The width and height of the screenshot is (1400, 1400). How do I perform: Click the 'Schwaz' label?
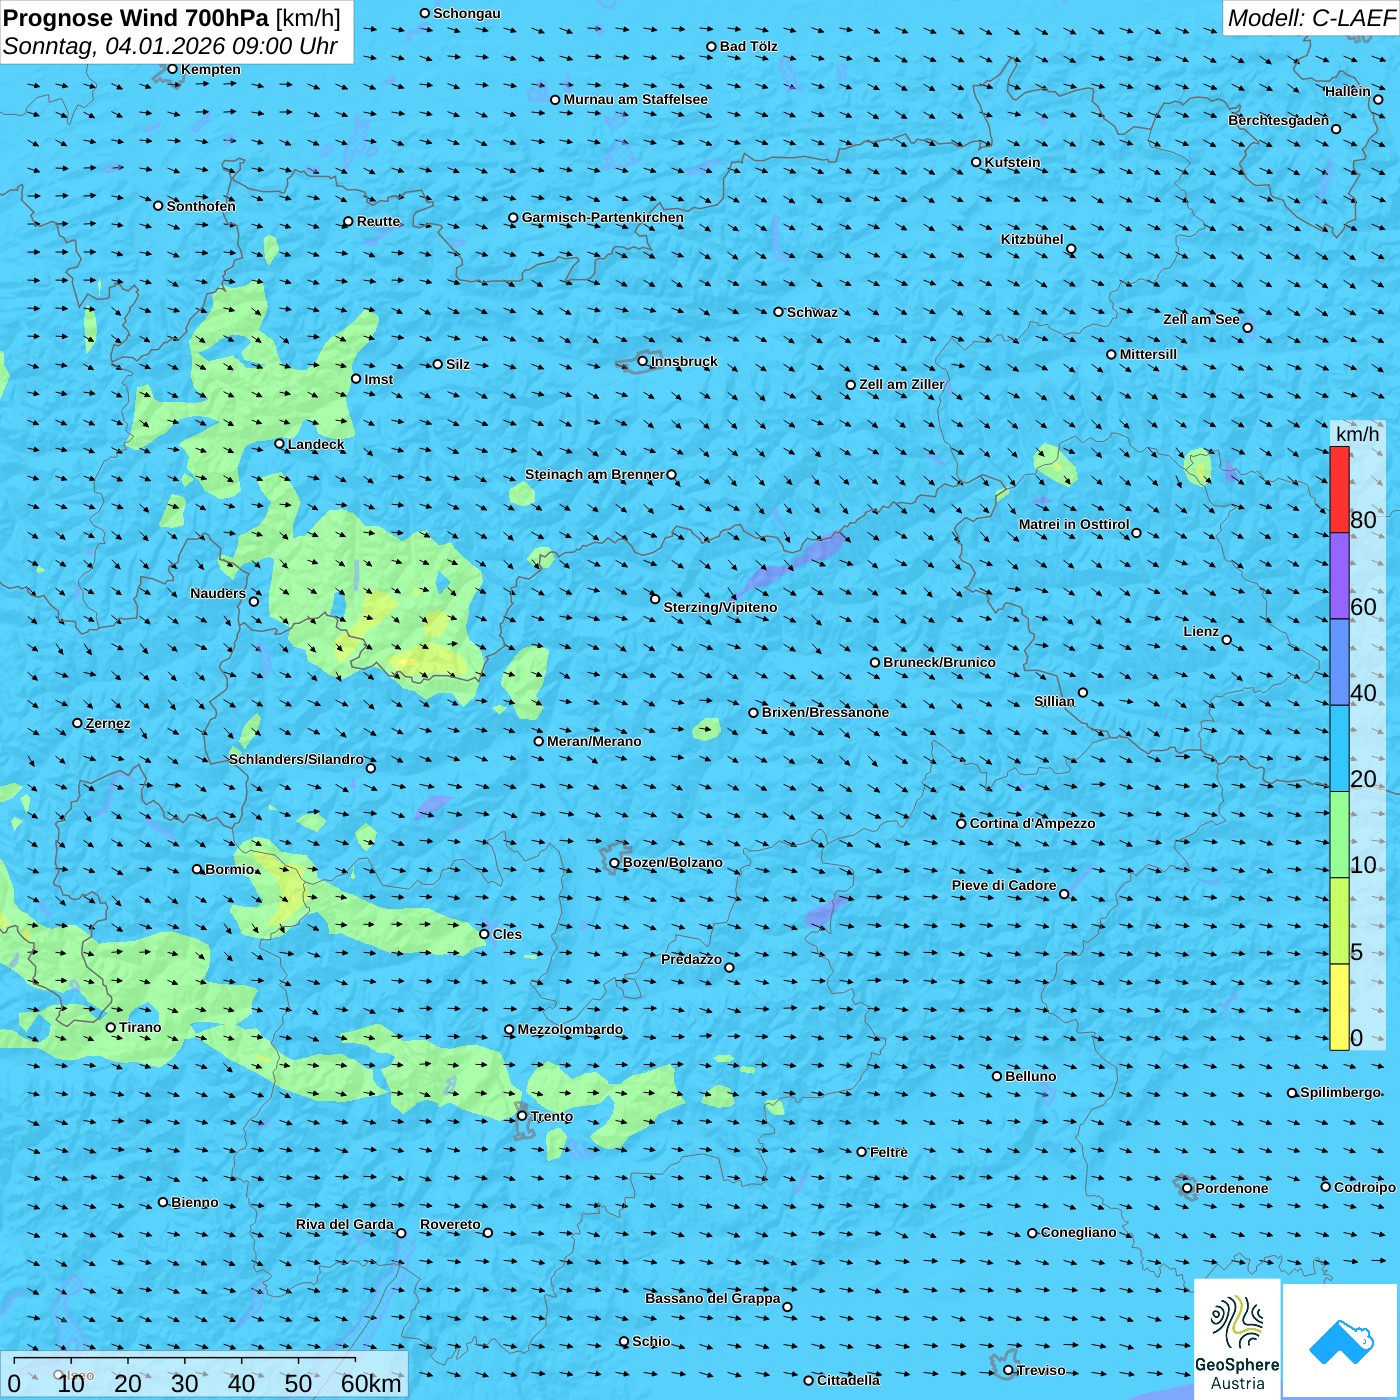(x=813, y=312)
